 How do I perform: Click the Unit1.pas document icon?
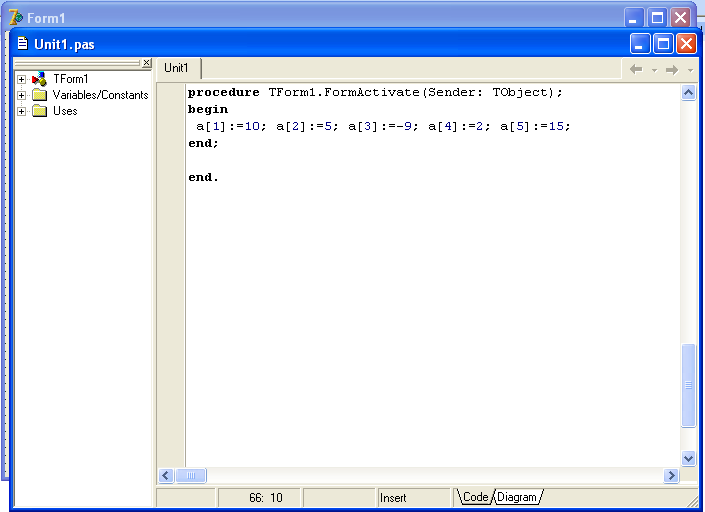point(22,43)
